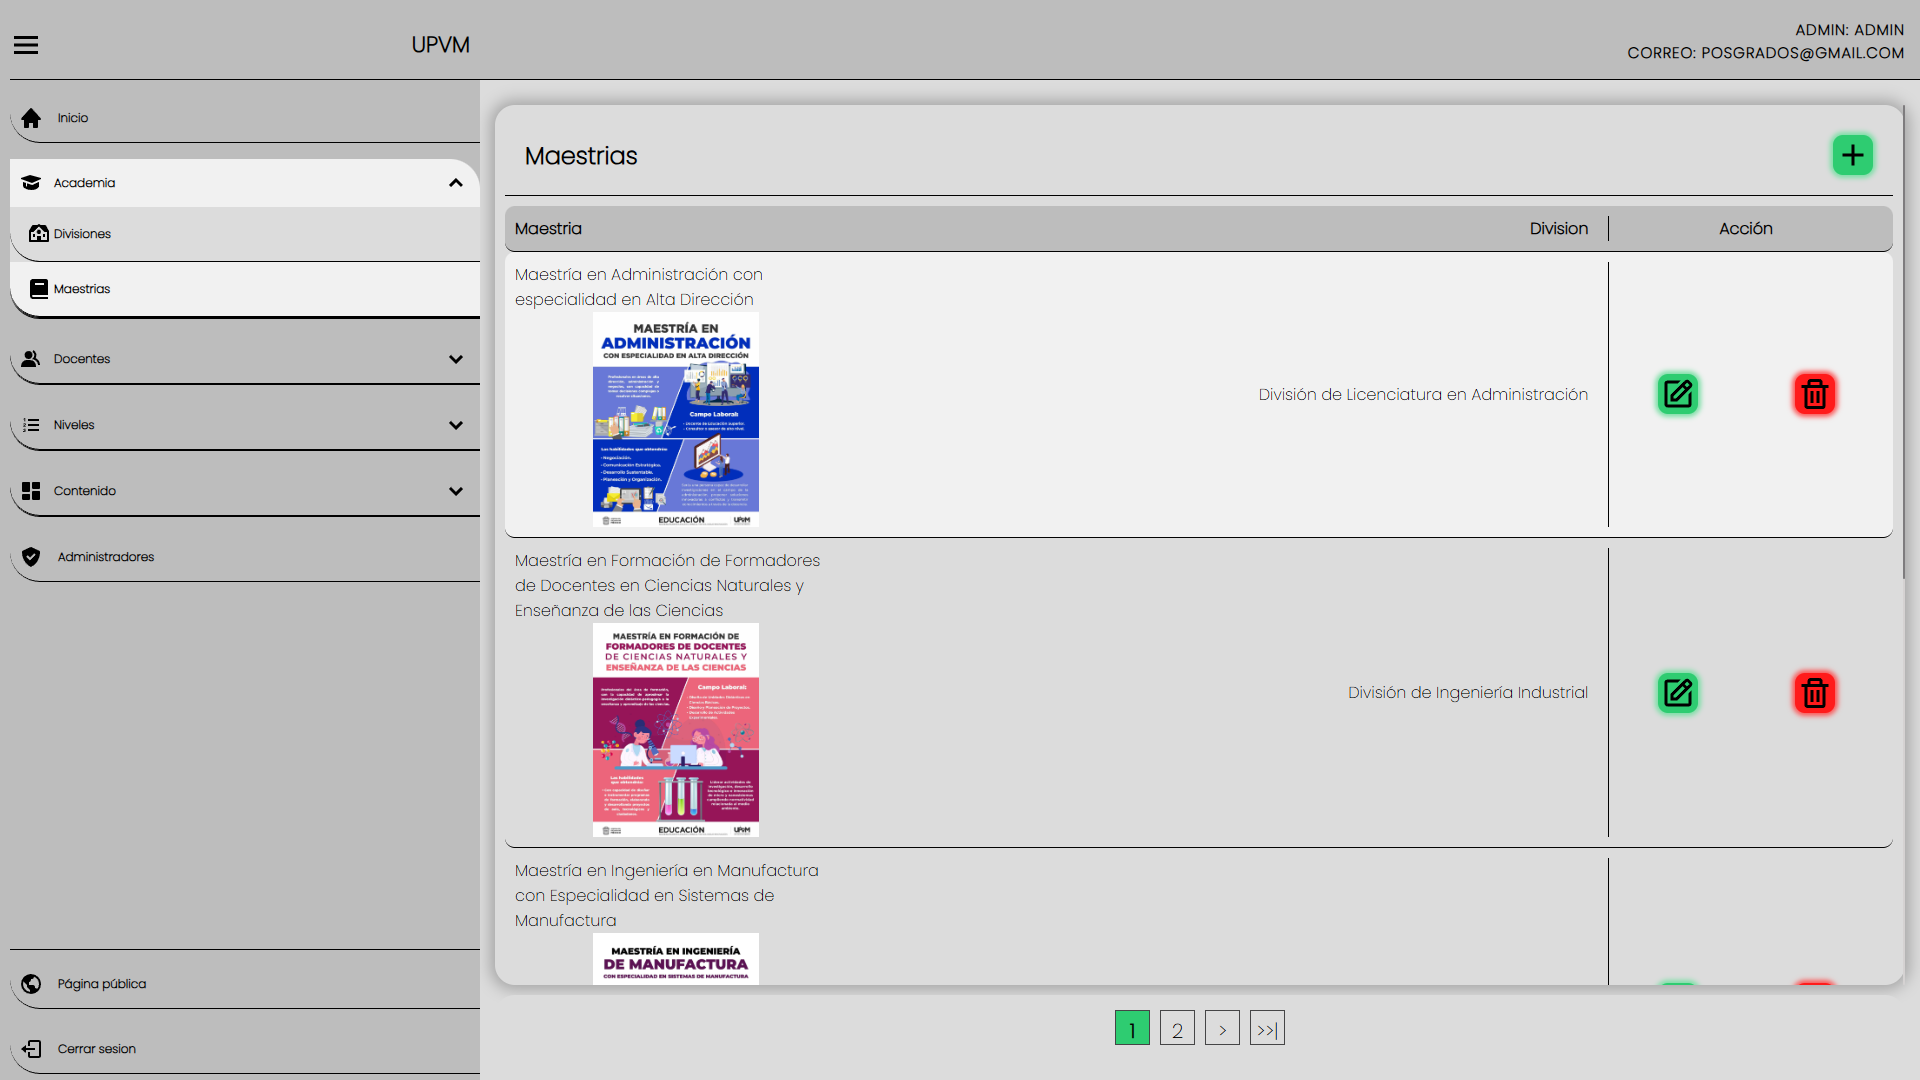Viewport: 1920px width, 1080px height.
Task: Select pagination page 1
Action: [1132, 1028]
